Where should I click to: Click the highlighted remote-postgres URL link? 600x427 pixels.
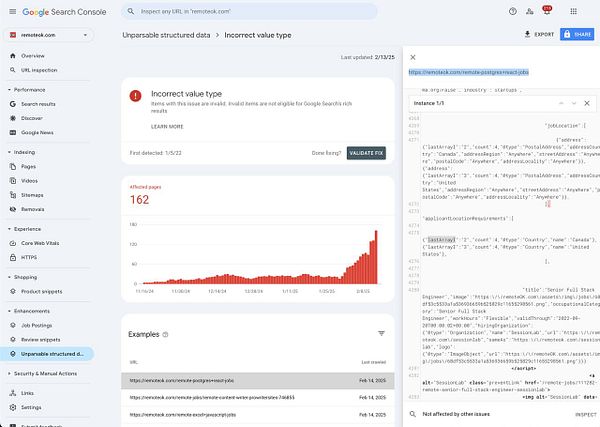468,72
